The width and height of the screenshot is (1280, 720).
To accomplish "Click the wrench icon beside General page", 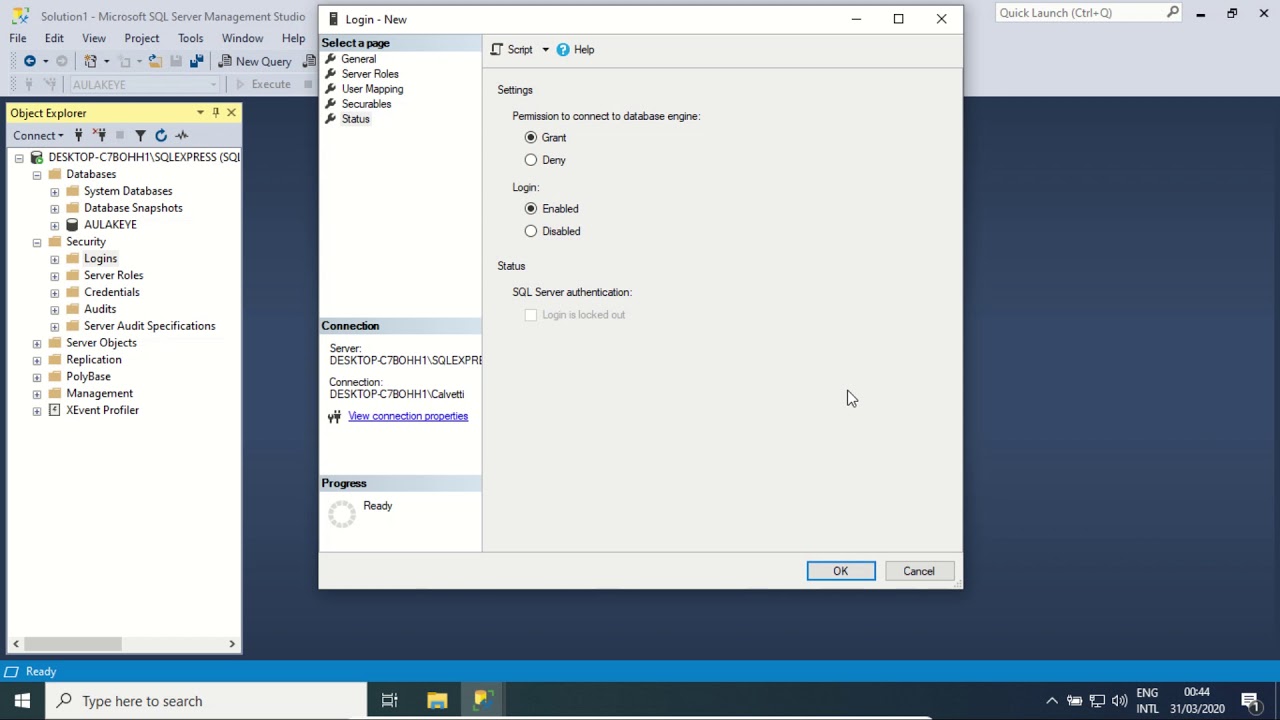I will (330, 59).
